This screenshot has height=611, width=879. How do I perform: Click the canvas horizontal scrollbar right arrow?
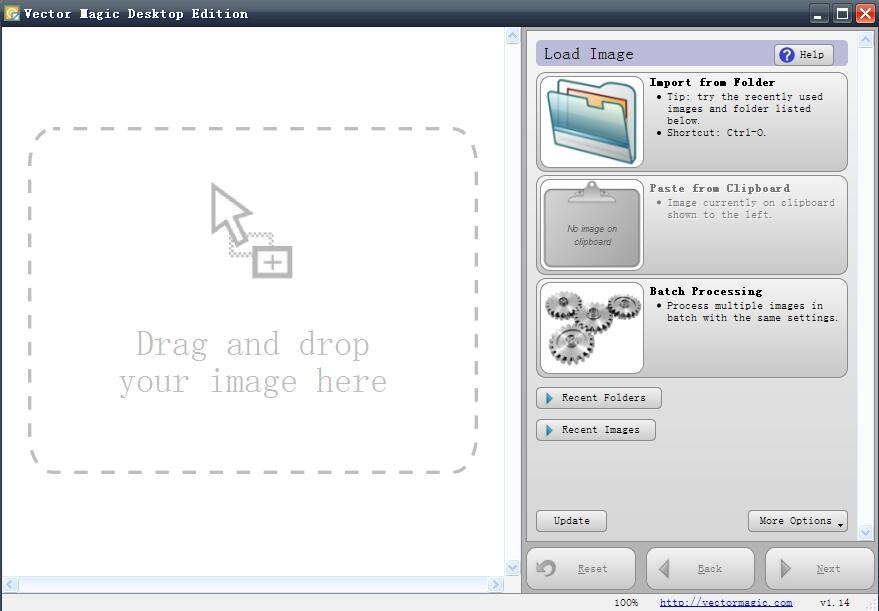click(x=494, y=585)
